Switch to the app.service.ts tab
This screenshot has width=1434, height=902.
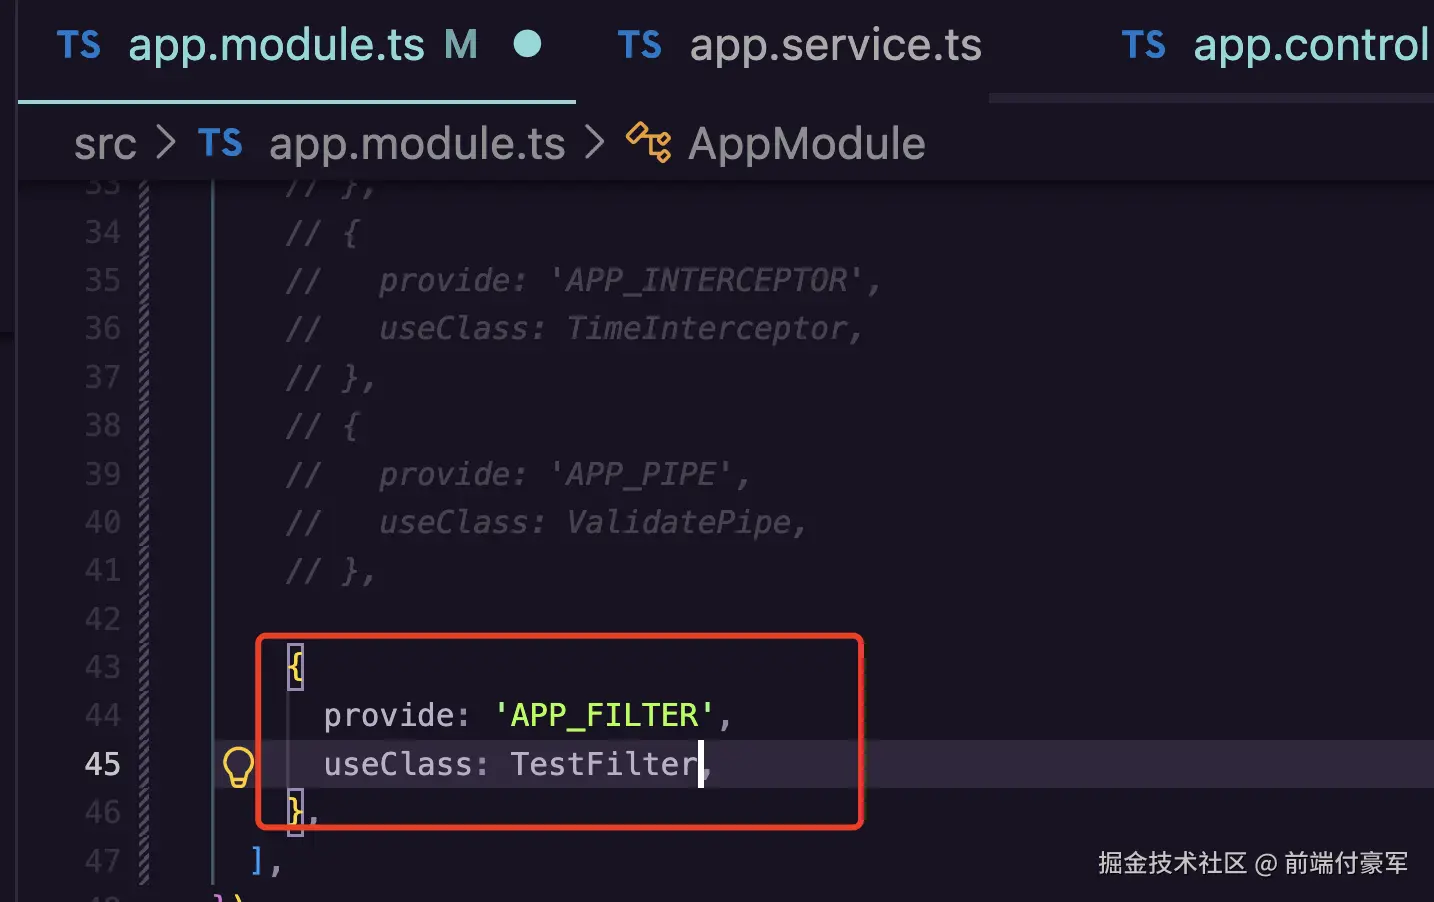coord(800,46)
